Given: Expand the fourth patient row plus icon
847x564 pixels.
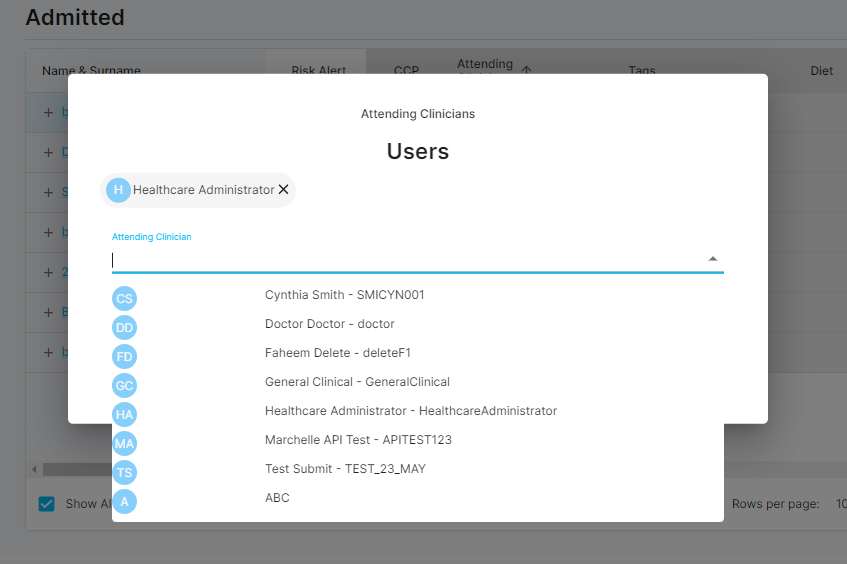Looking at the screenshot, I should (48, 232).
